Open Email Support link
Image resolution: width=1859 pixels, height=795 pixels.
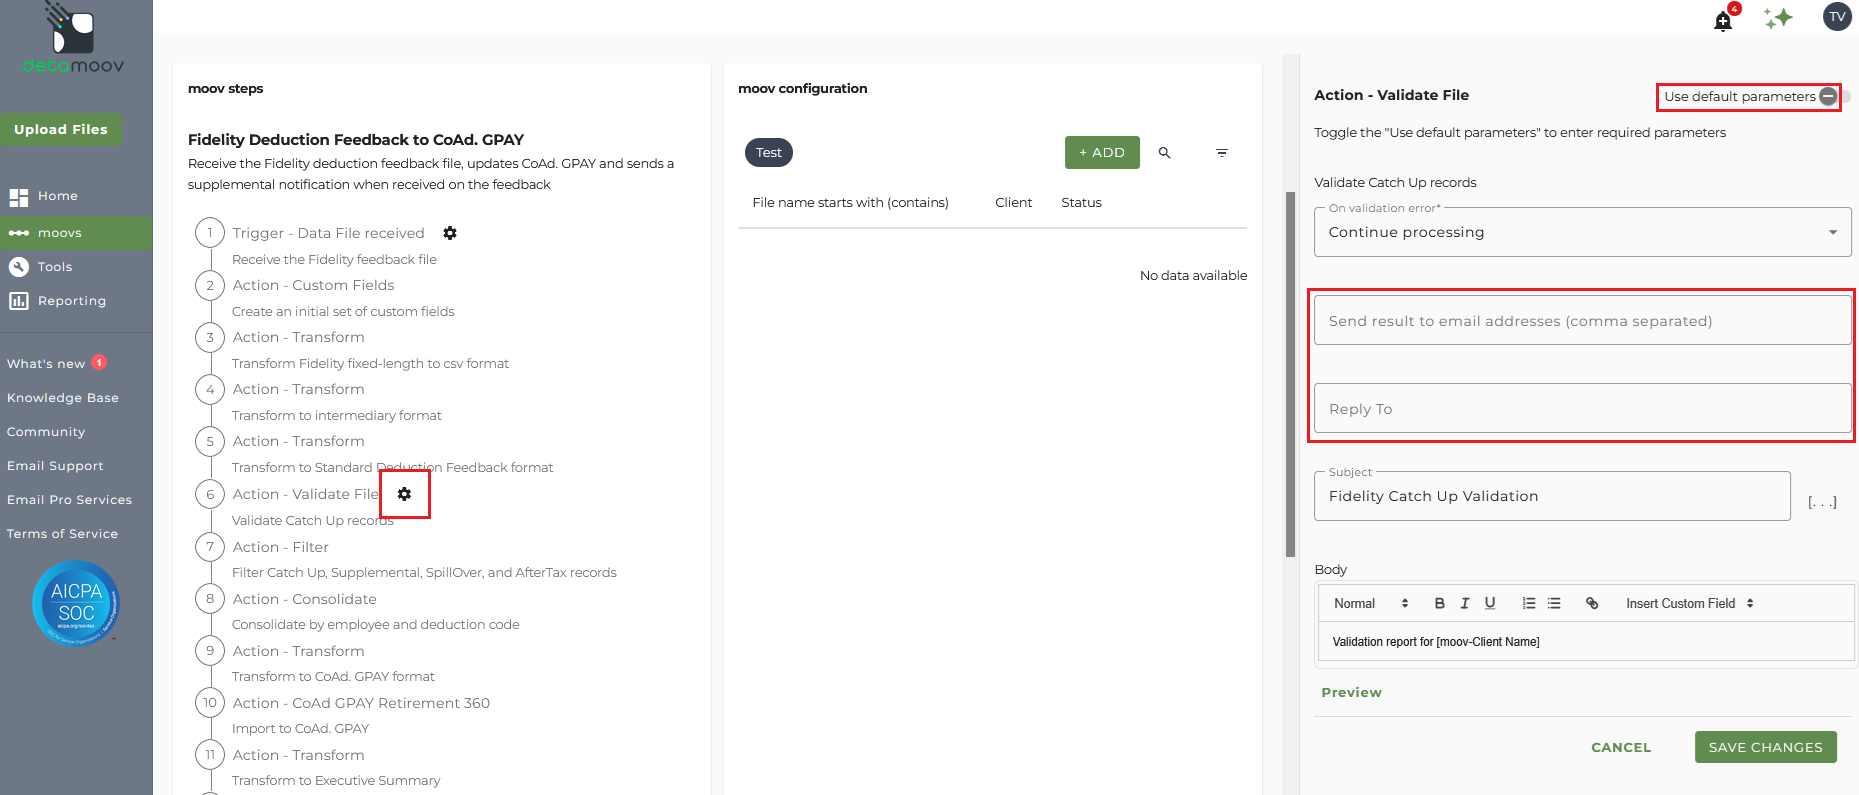pos(55,466)
